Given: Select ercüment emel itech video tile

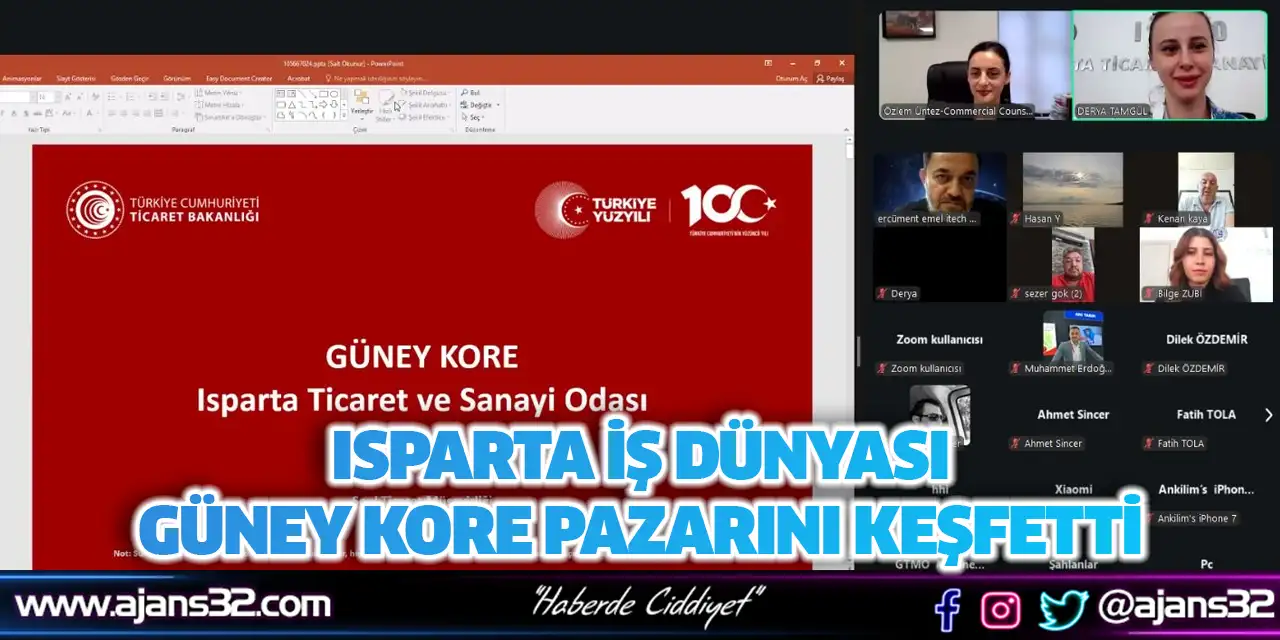Looking at the screenshot, I should (940, 189).
